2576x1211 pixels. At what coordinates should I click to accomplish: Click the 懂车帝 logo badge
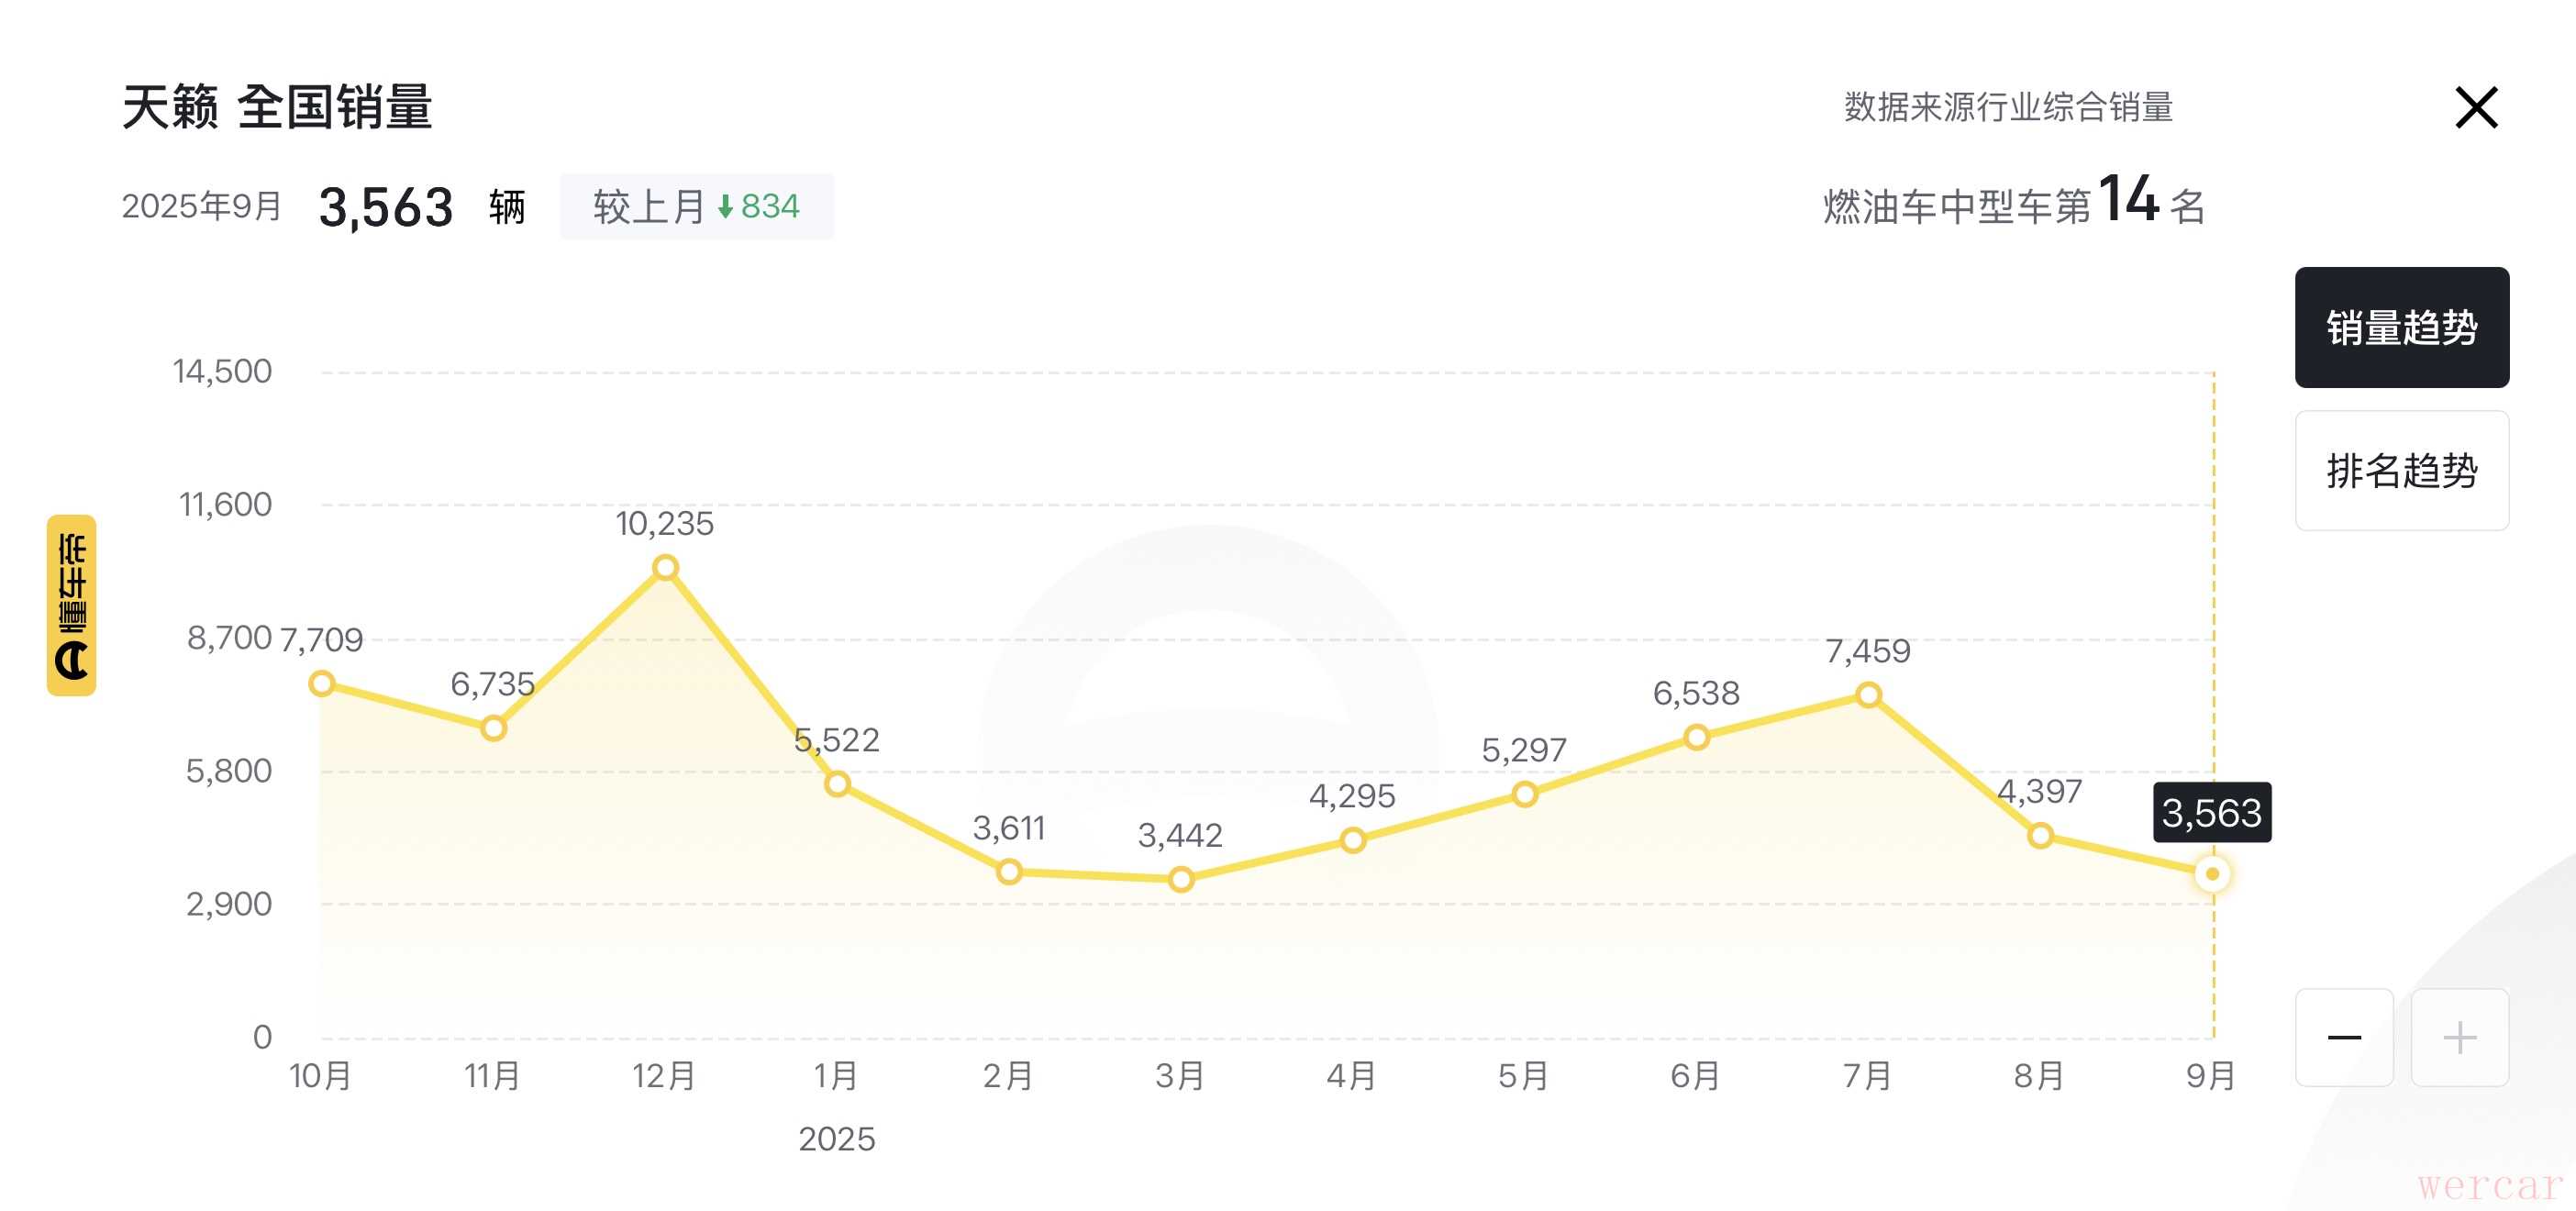[x=72, y=605]
